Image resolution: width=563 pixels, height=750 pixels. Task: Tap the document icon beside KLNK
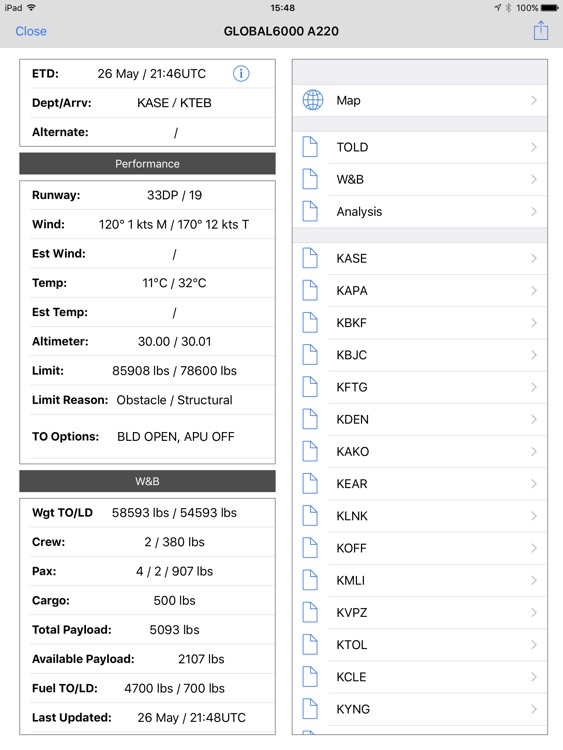tap(310, 516)
